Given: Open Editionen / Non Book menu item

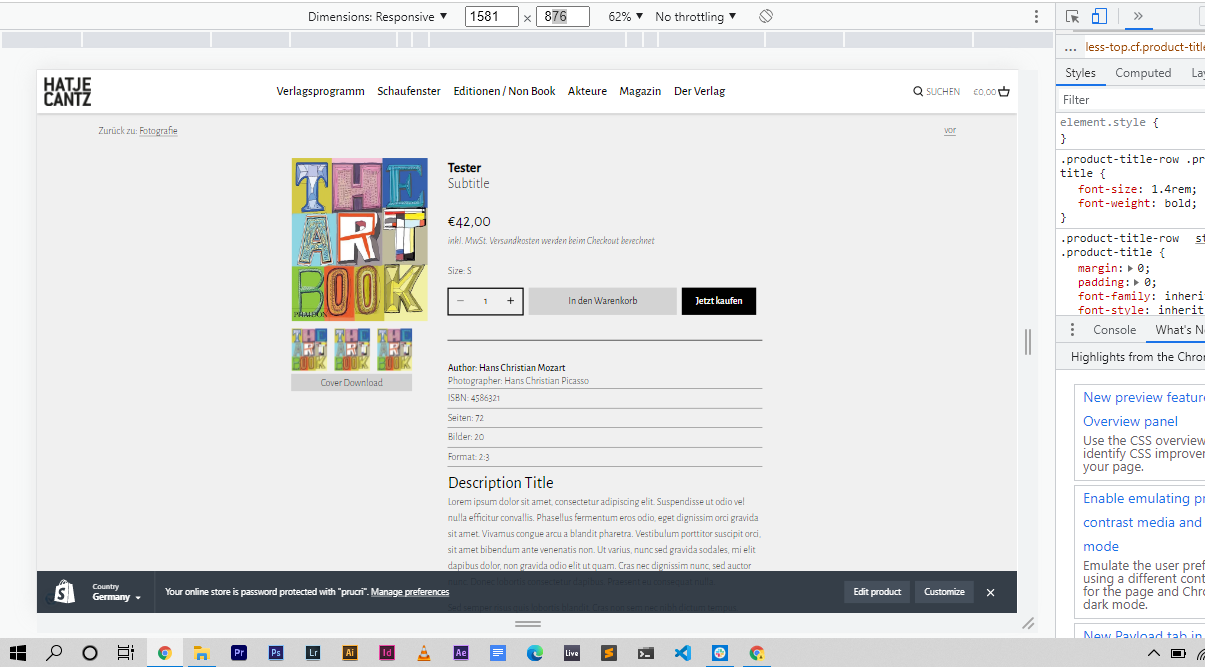Looking at the screenshot, I should (x=504, y=91).
